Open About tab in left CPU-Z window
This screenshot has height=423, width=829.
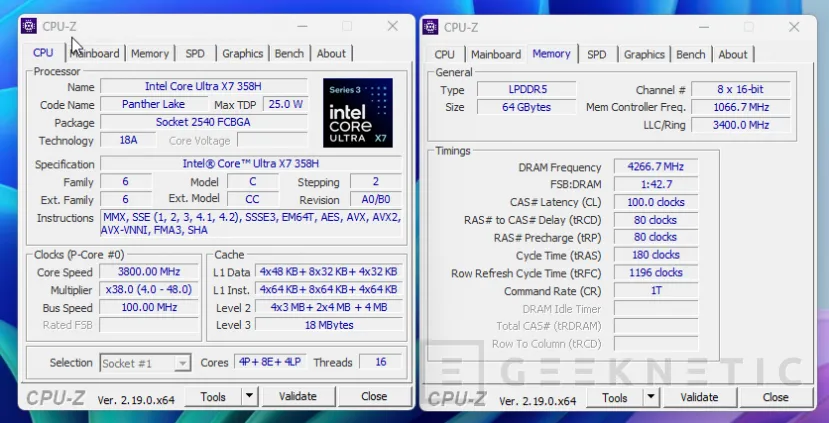(331, 53)
